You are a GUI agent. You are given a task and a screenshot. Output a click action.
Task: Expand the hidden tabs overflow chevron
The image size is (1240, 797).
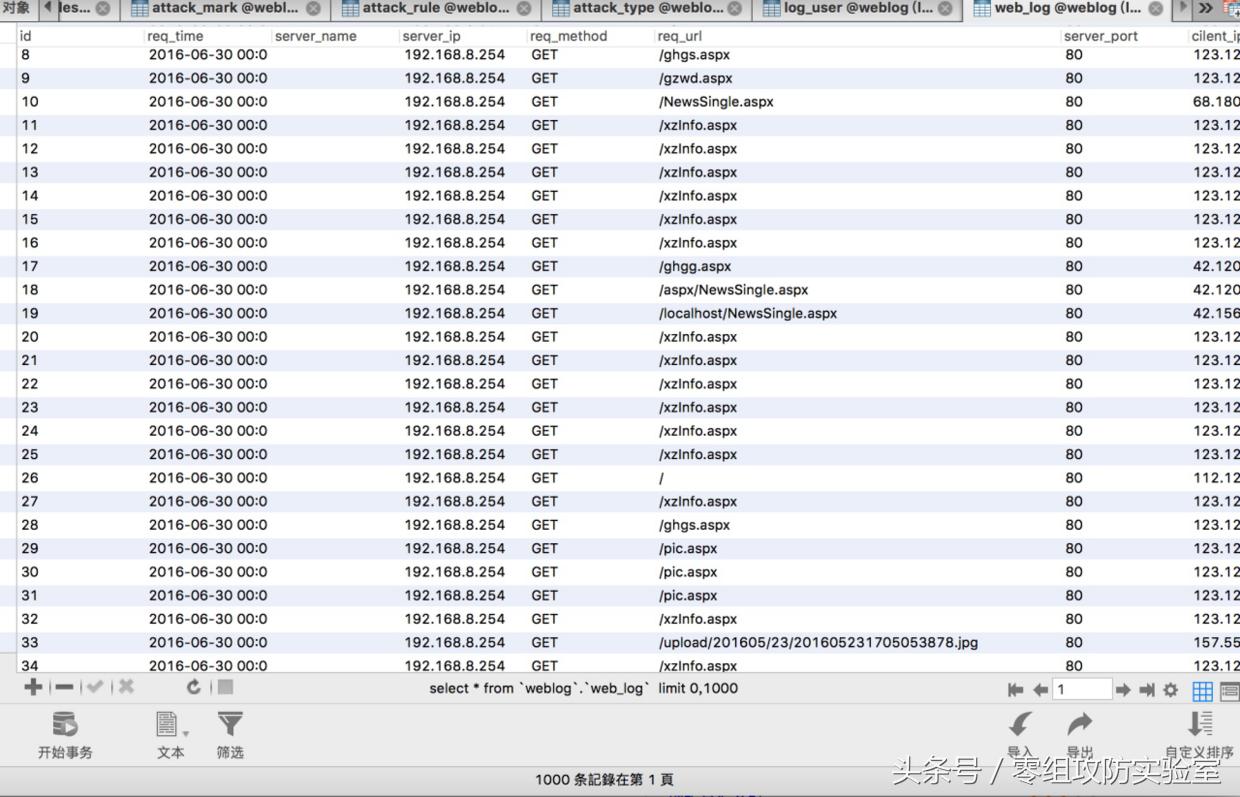point(1206,9)
